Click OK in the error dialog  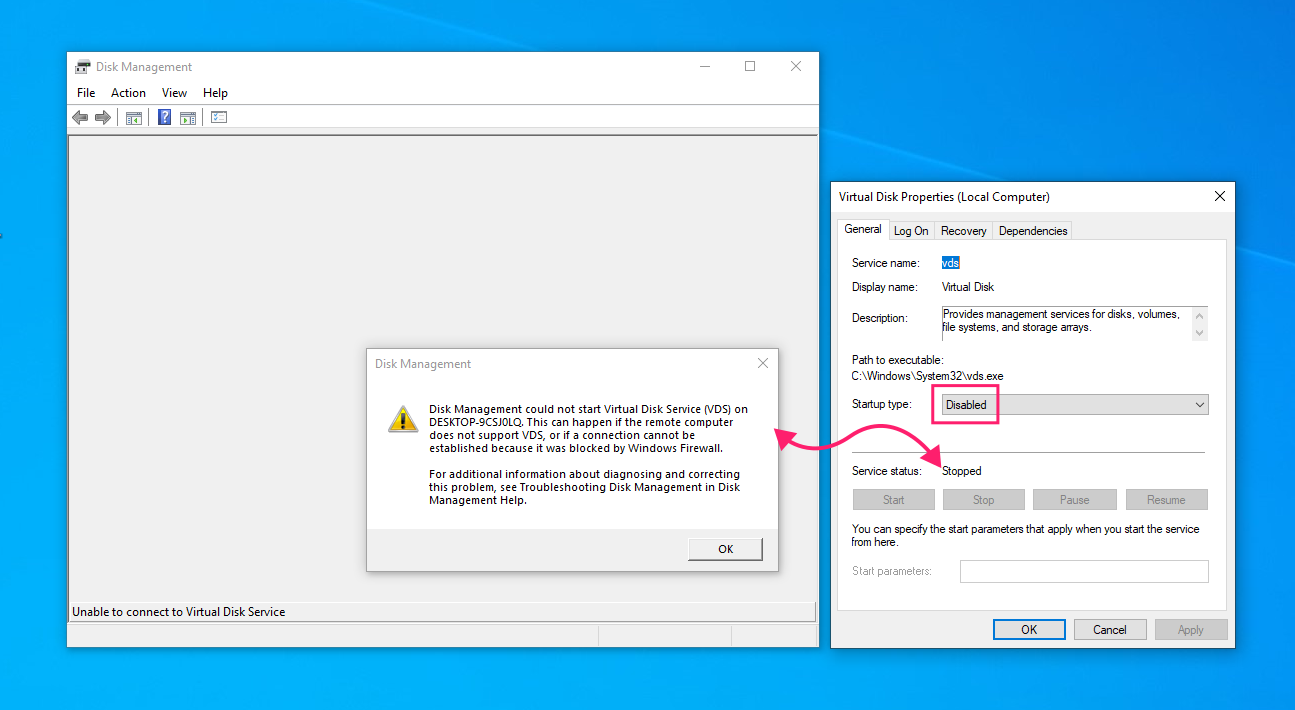pos(726,549)
